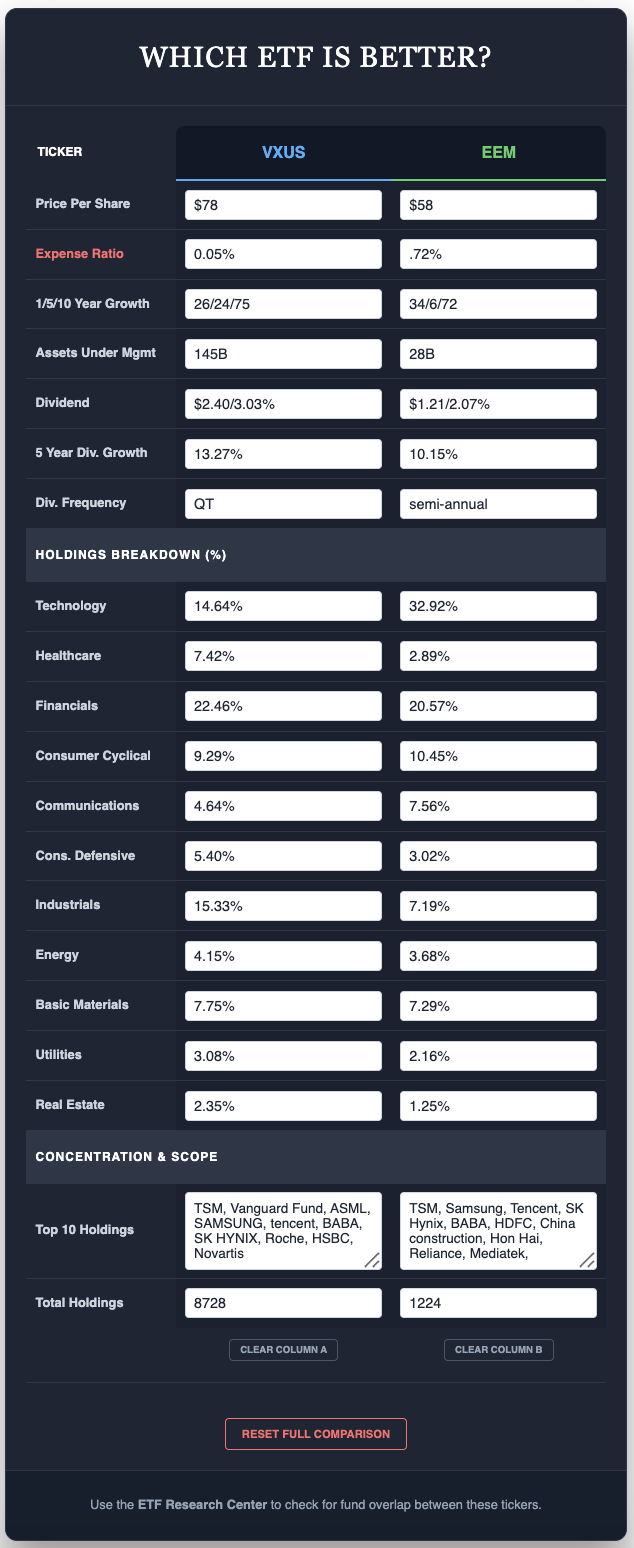Click VXUS Price Per Share field
Screen dimensions: 634x1548
[283, 205]
